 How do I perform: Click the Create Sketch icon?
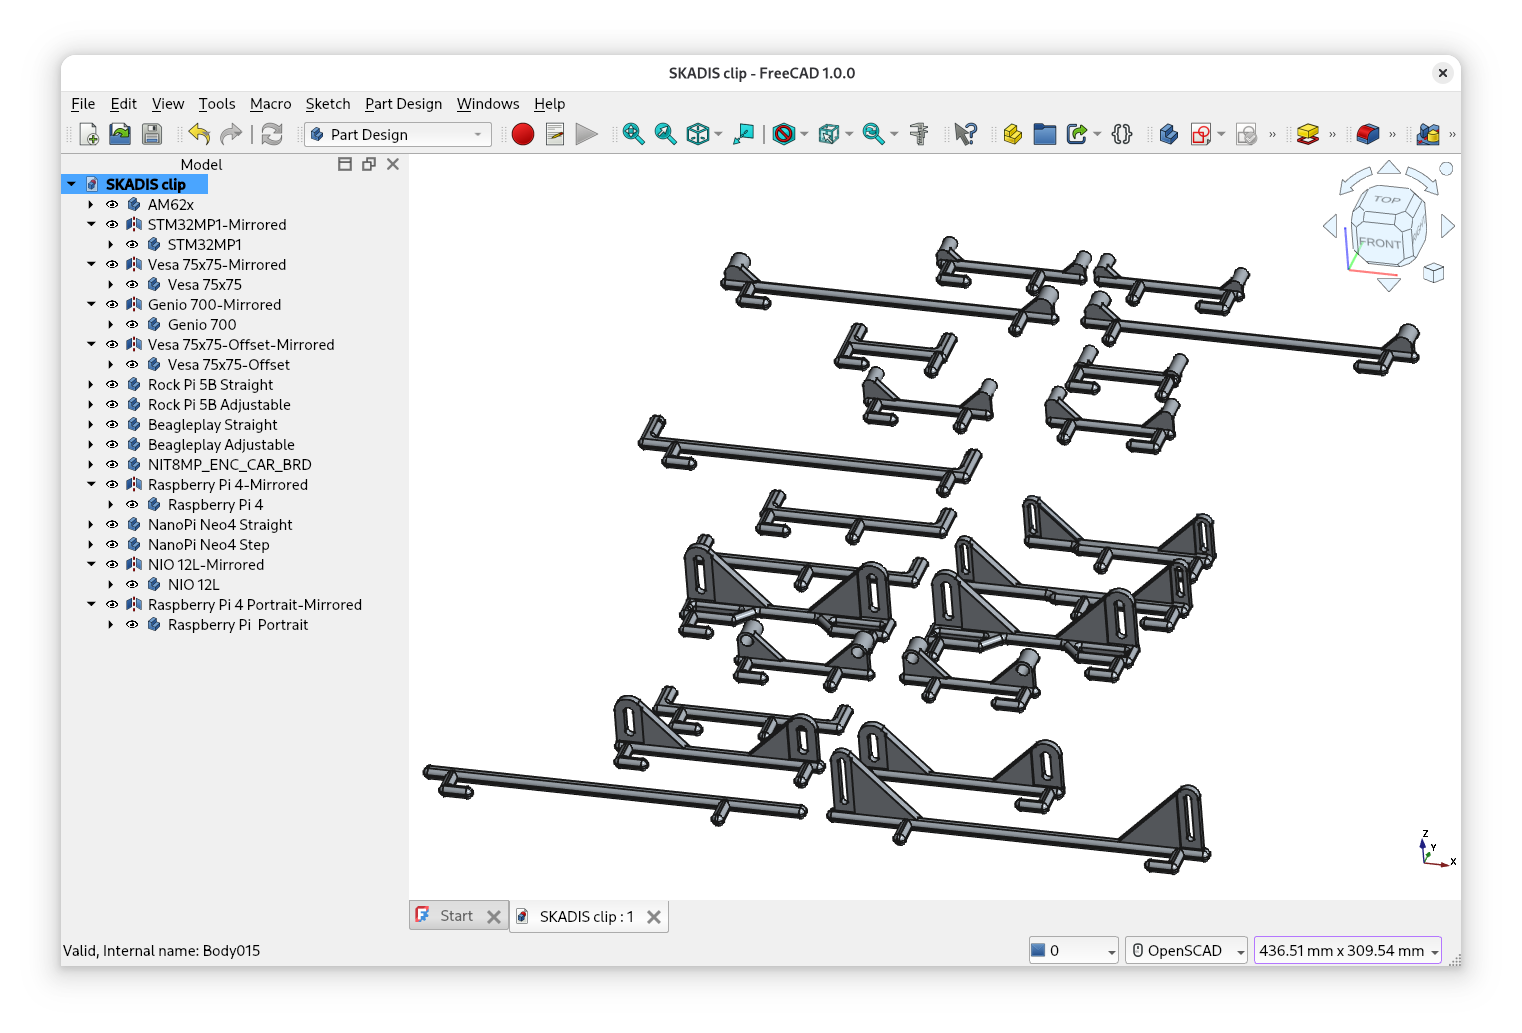[1201, 134]
